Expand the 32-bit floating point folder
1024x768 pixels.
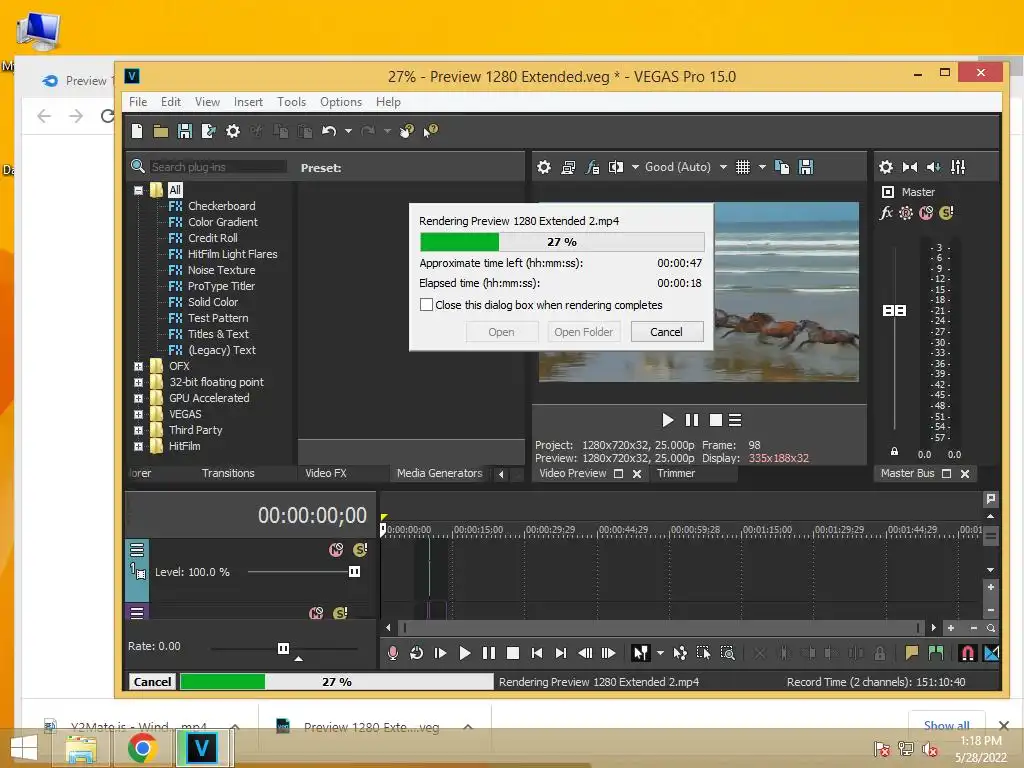point(138,383)
